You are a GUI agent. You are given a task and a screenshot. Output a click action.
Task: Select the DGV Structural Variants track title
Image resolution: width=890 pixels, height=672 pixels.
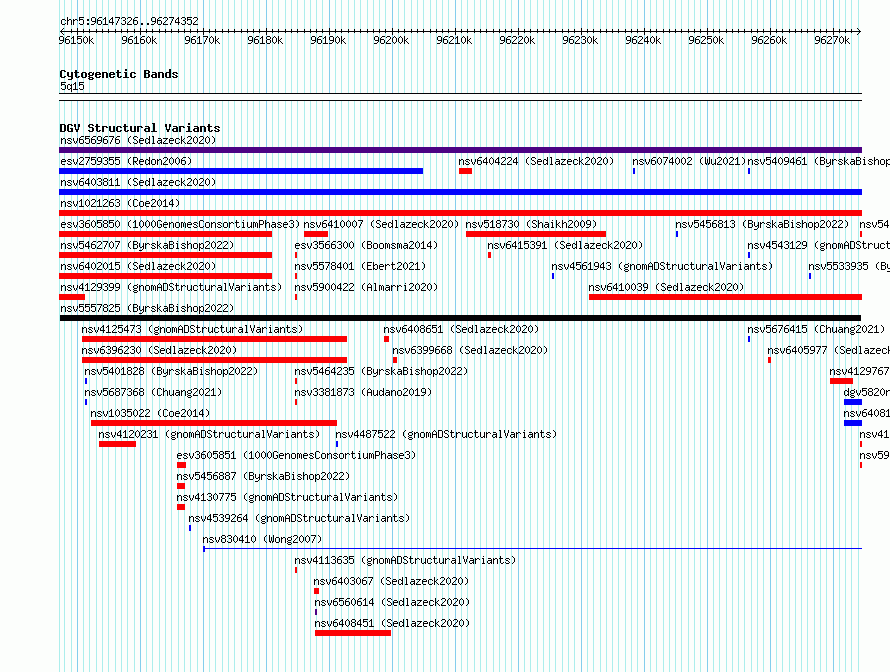pos(140,128)
